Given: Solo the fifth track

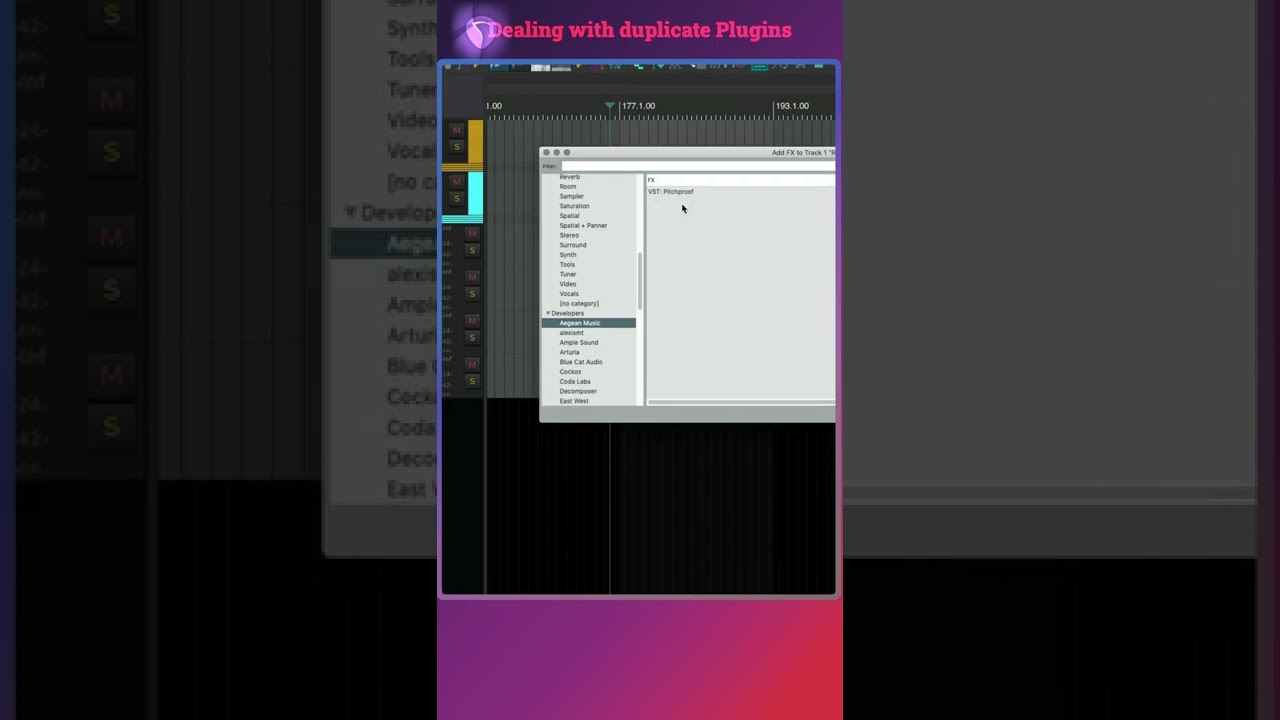Looking at the screenshot, I should [473, 337].
